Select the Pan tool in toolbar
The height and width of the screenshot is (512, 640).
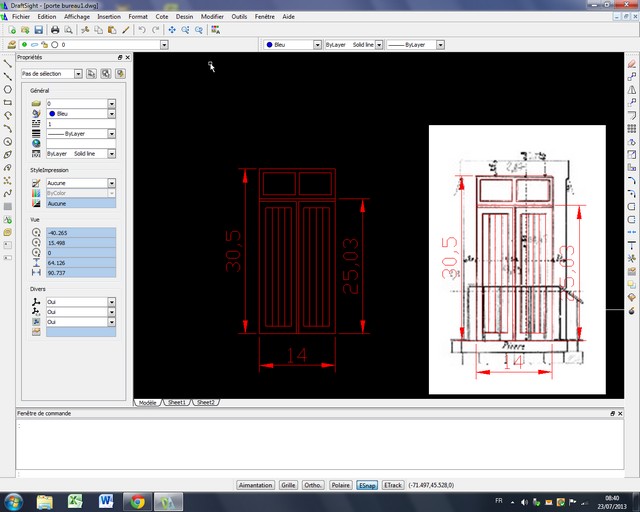(x=172, y=30)
